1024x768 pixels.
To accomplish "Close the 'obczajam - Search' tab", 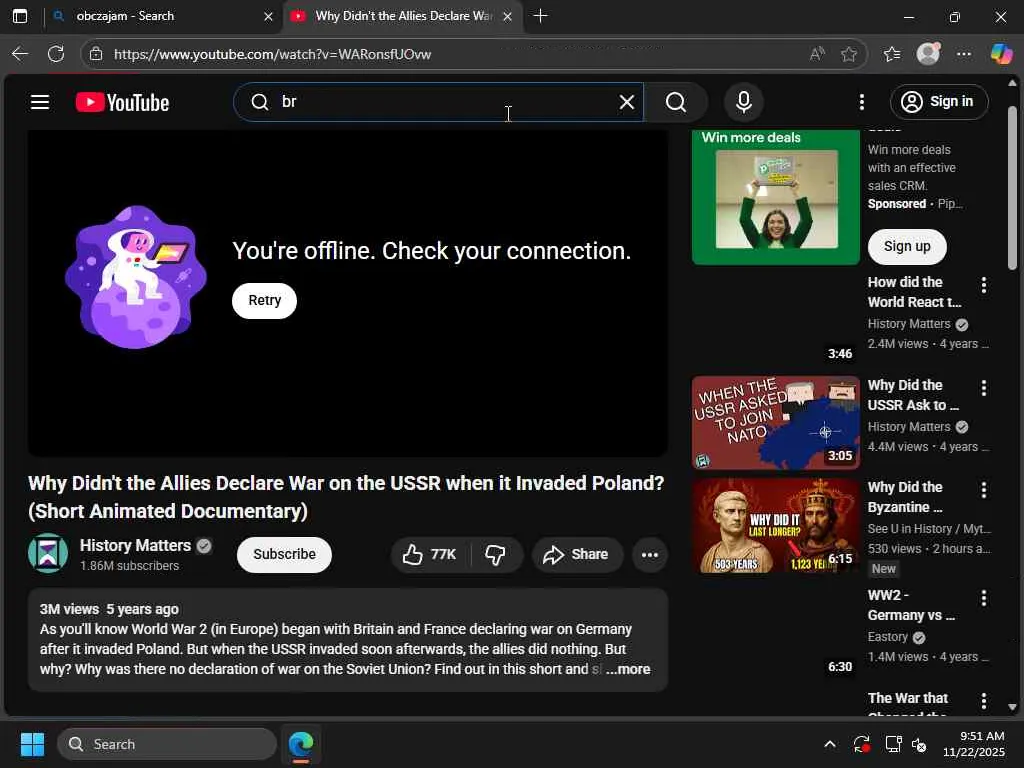I will (268, 16).
